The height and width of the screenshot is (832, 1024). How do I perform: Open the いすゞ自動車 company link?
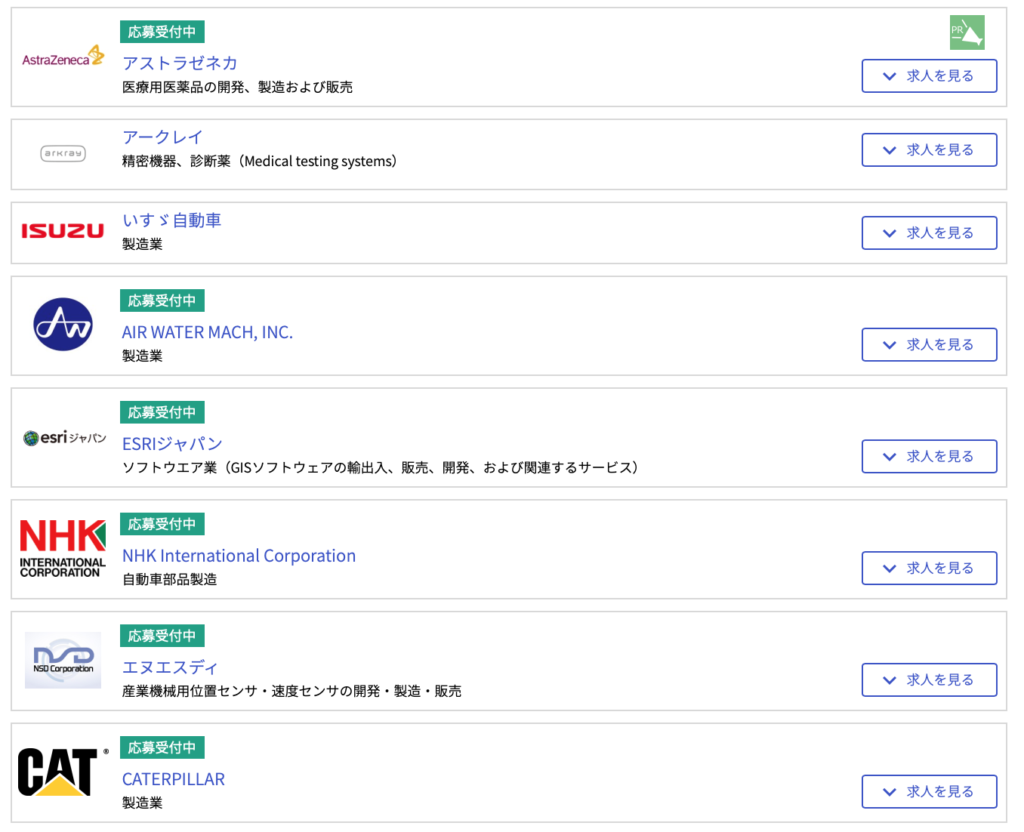[x=172, y=220]
